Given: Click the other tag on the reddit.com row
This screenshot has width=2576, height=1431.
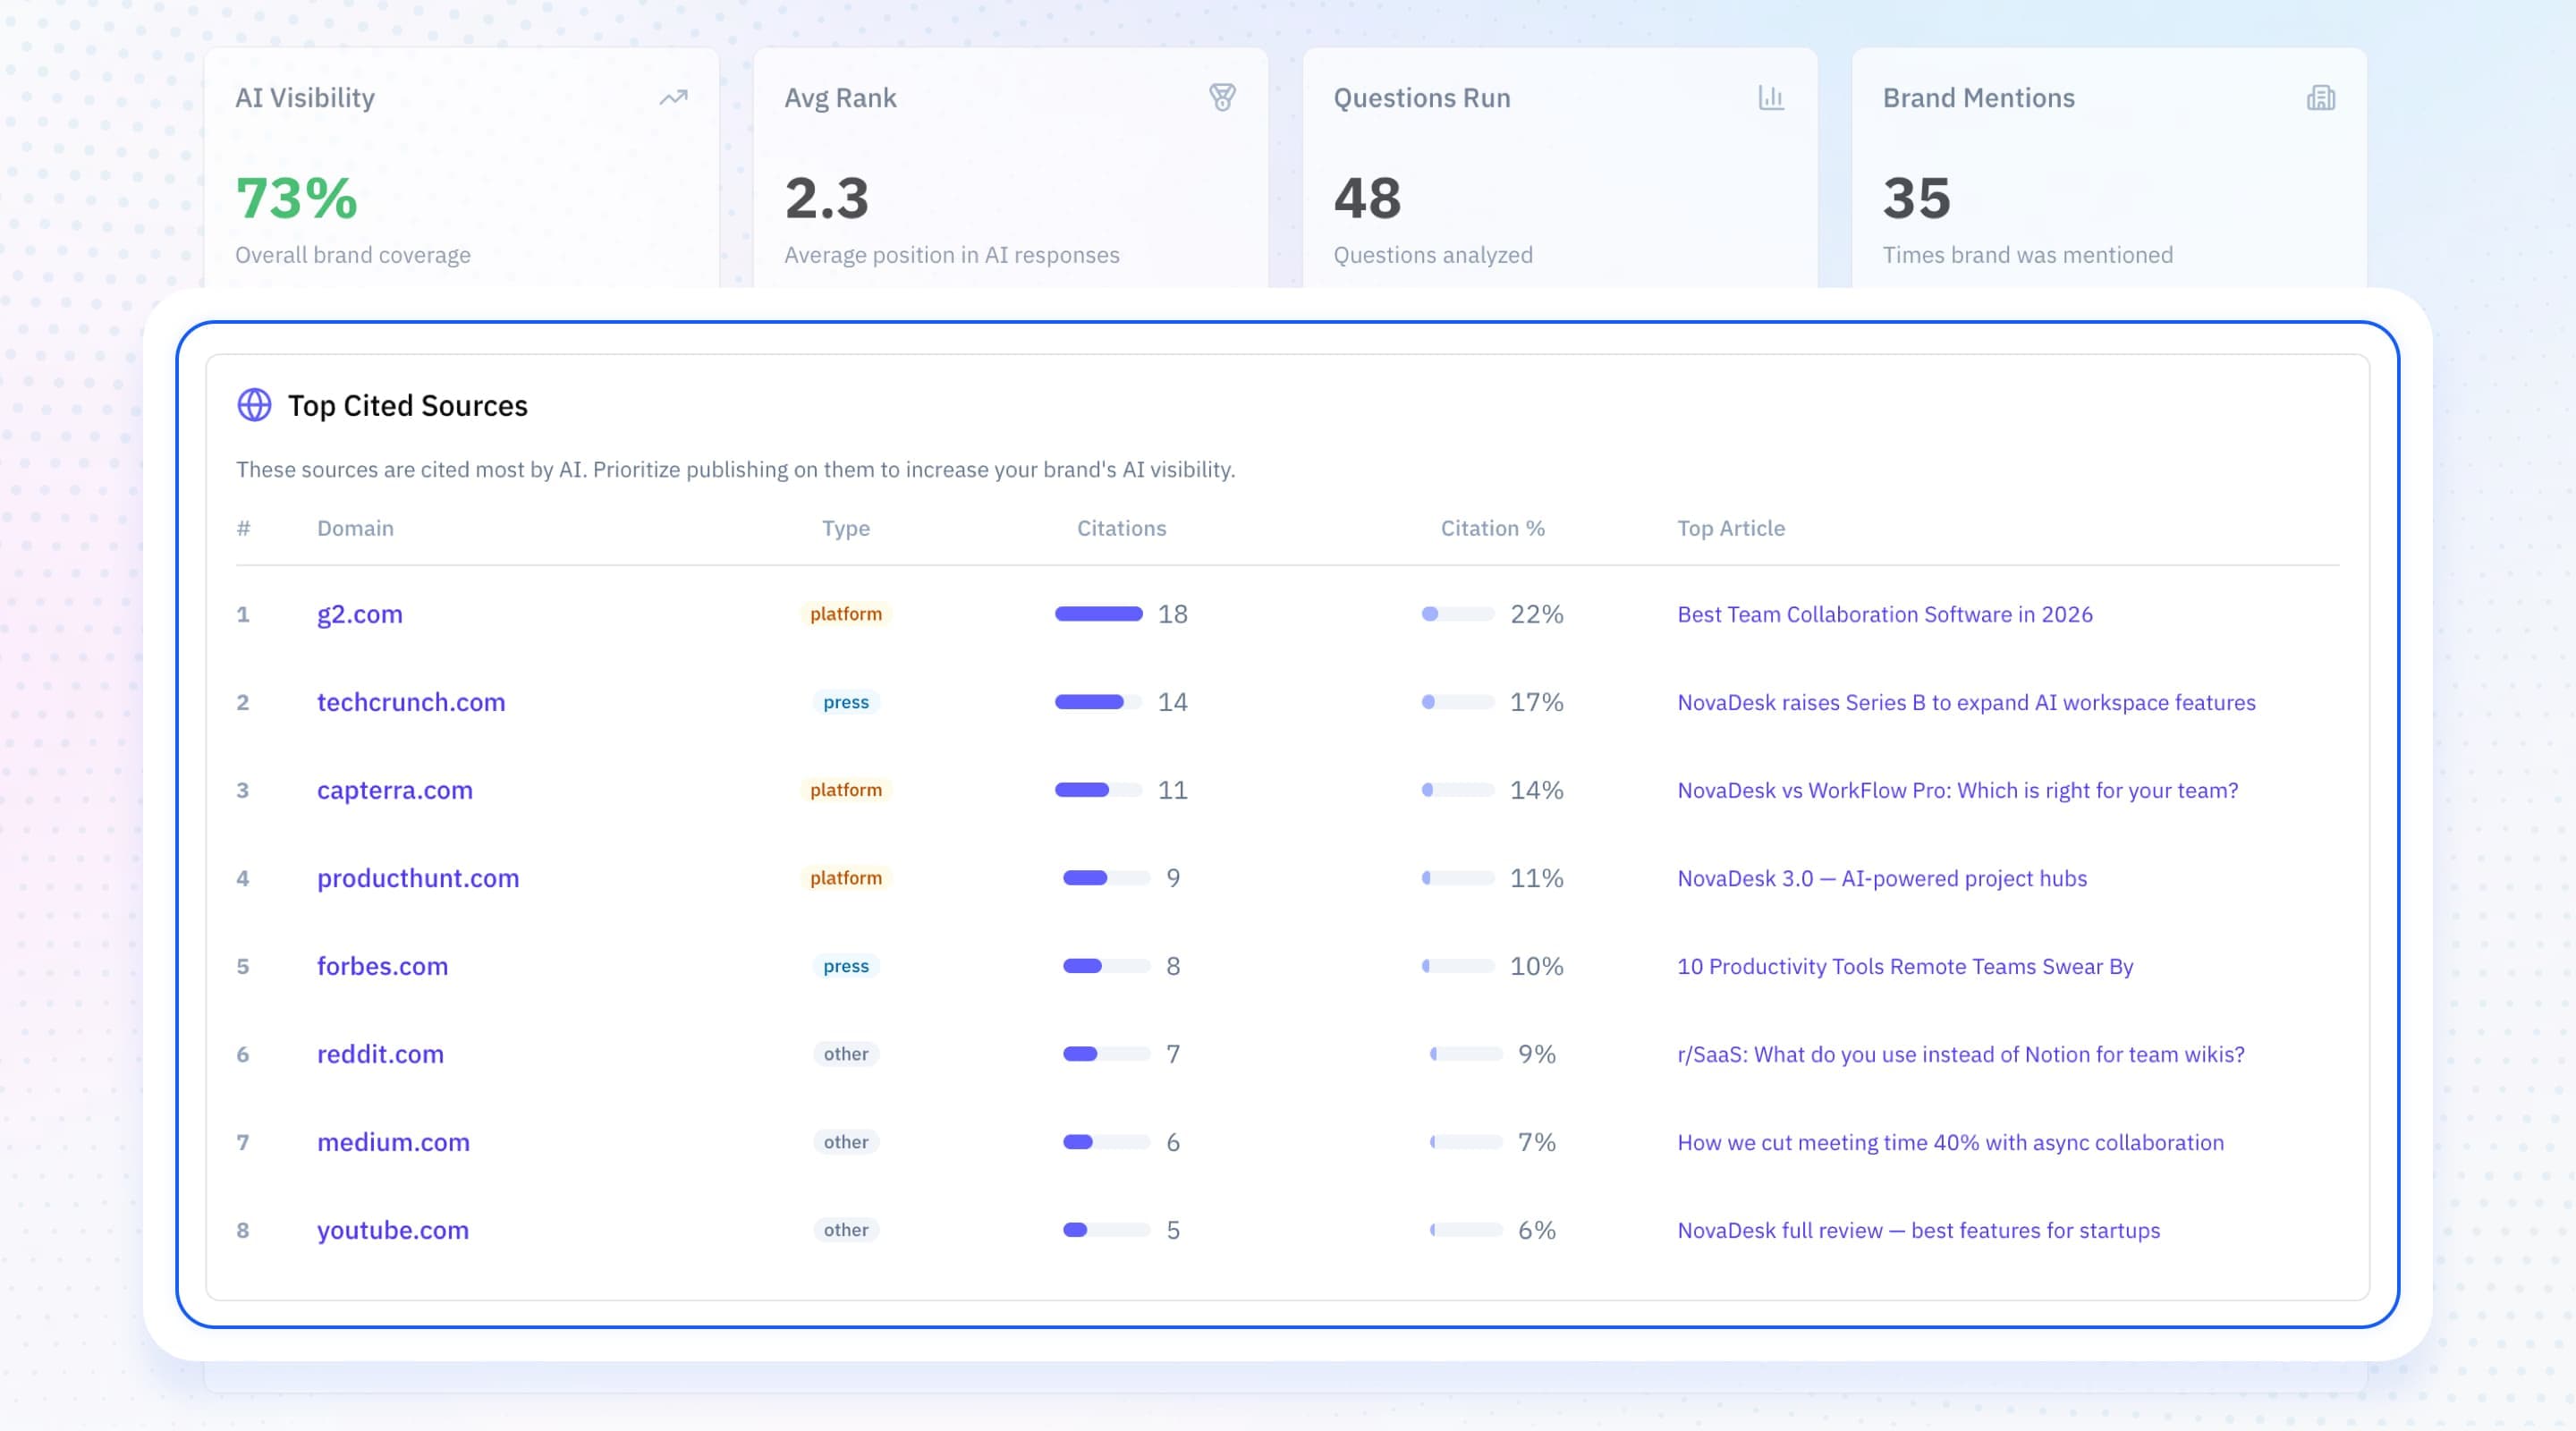Looking at the screenshot, I should coord(846,1054).
